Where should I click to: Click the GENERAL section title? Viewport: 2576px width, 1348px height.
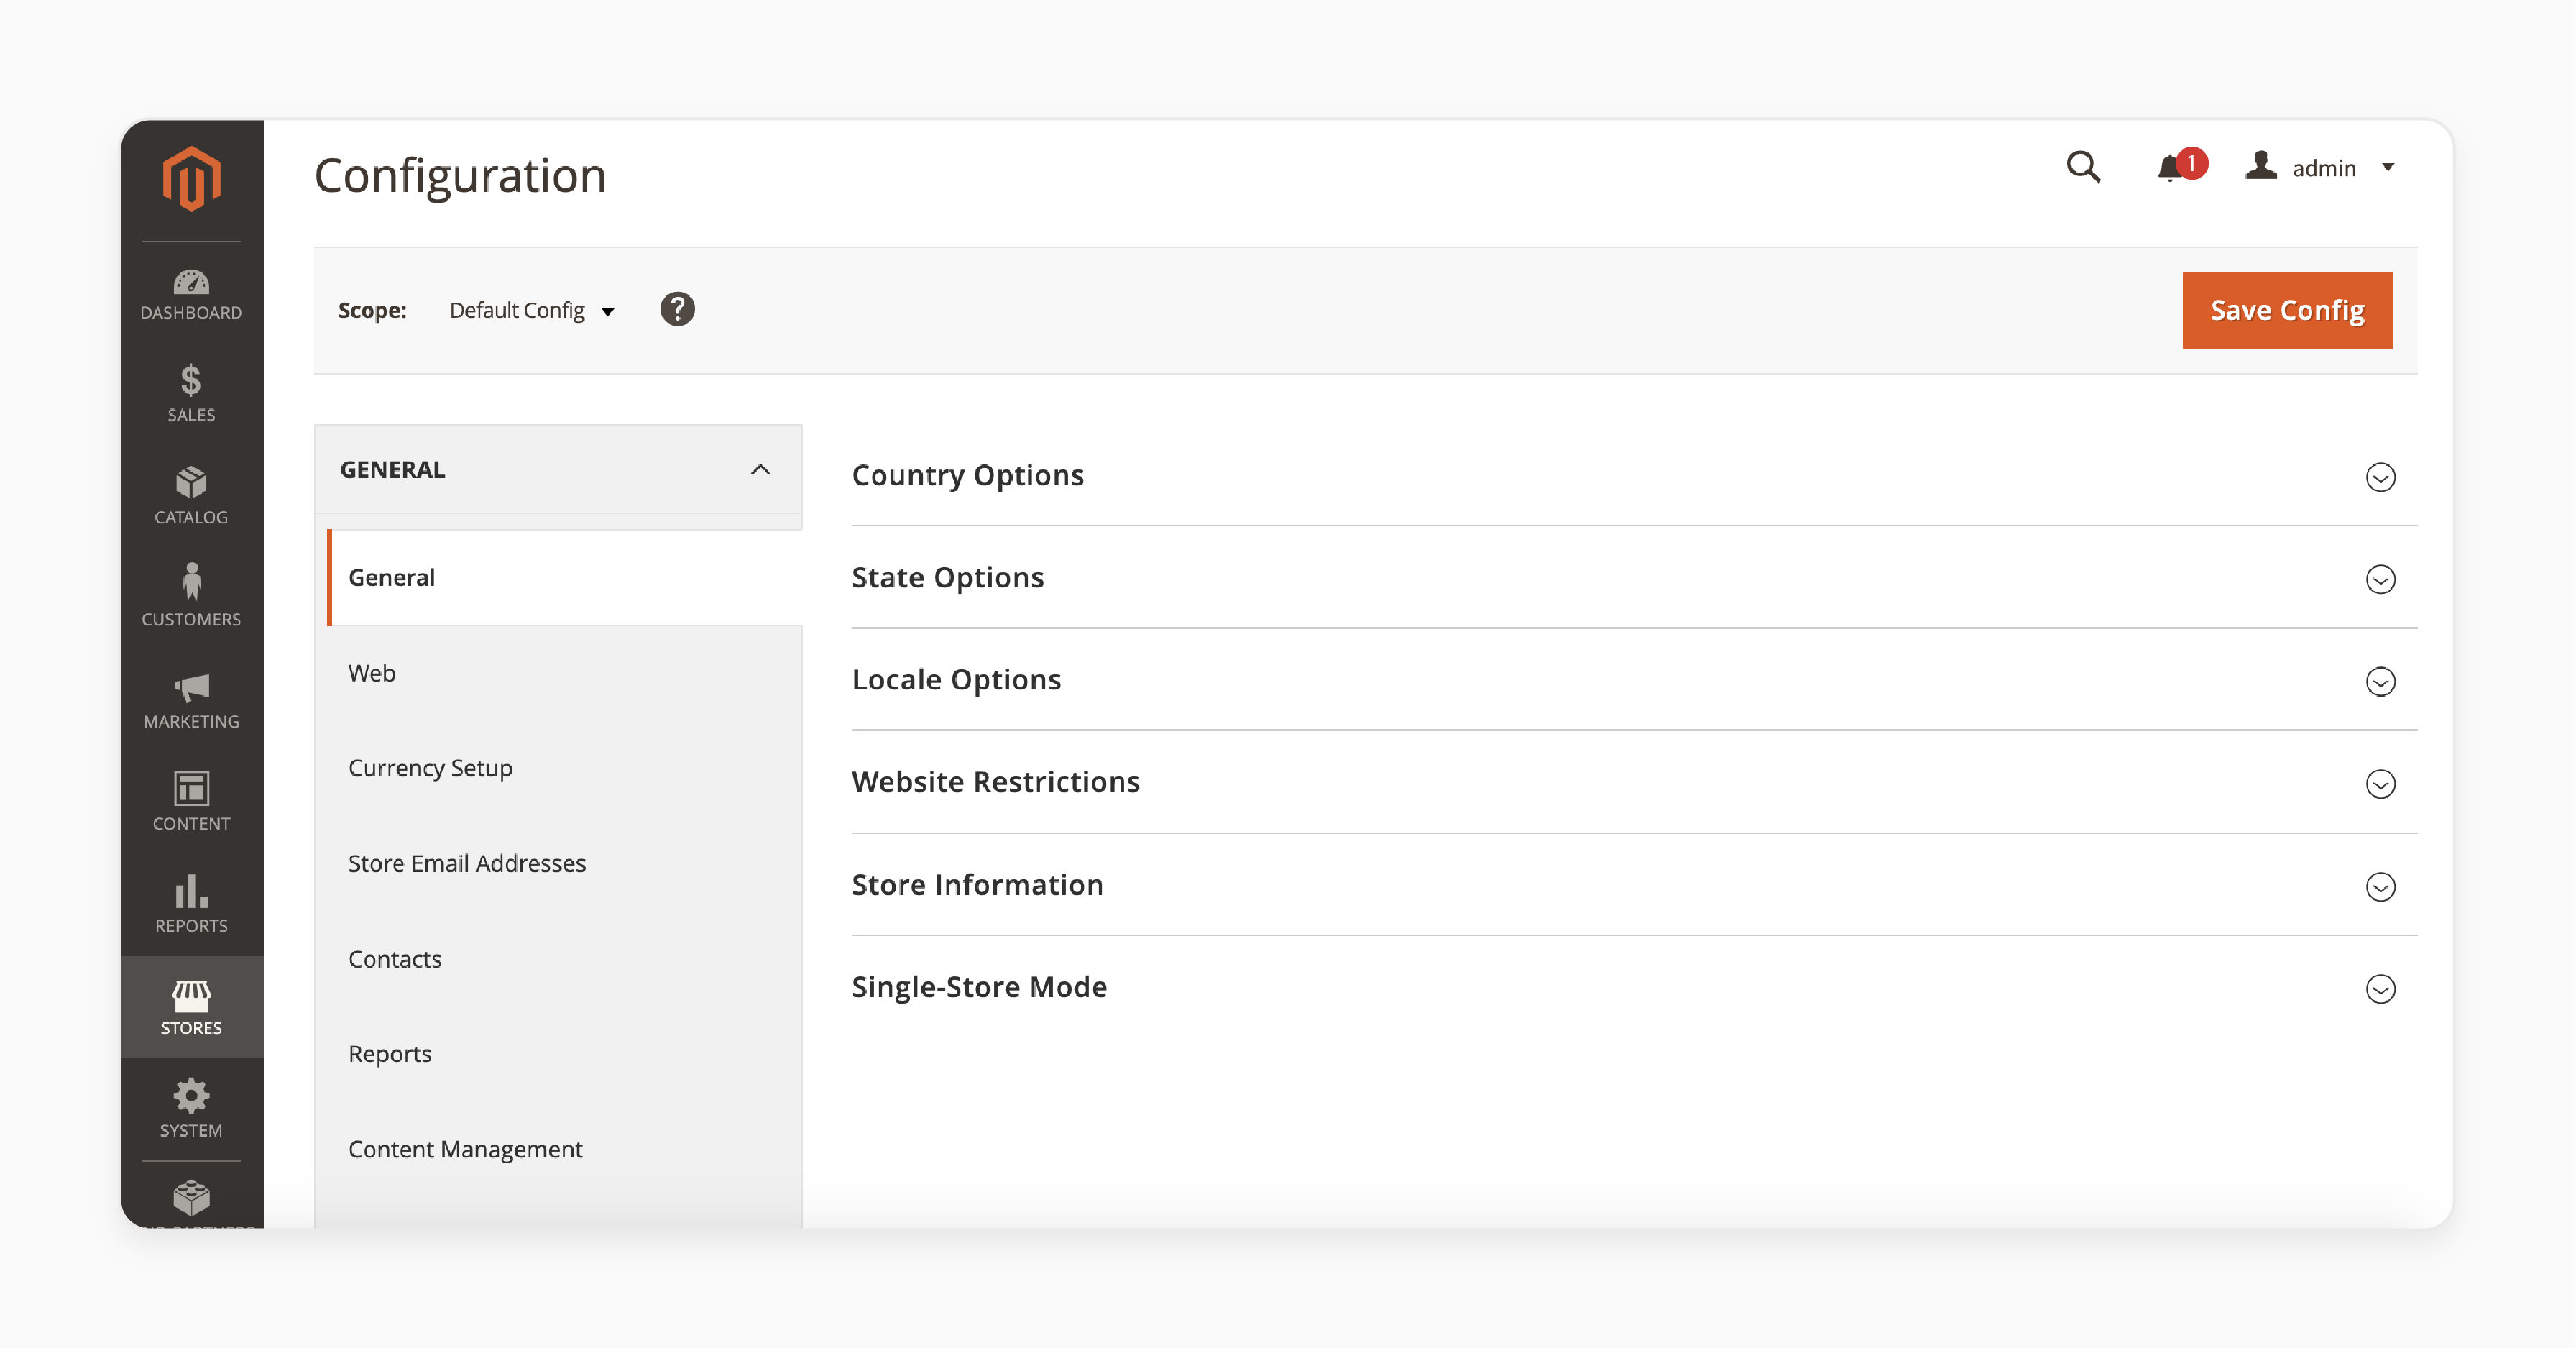point(392,470)
